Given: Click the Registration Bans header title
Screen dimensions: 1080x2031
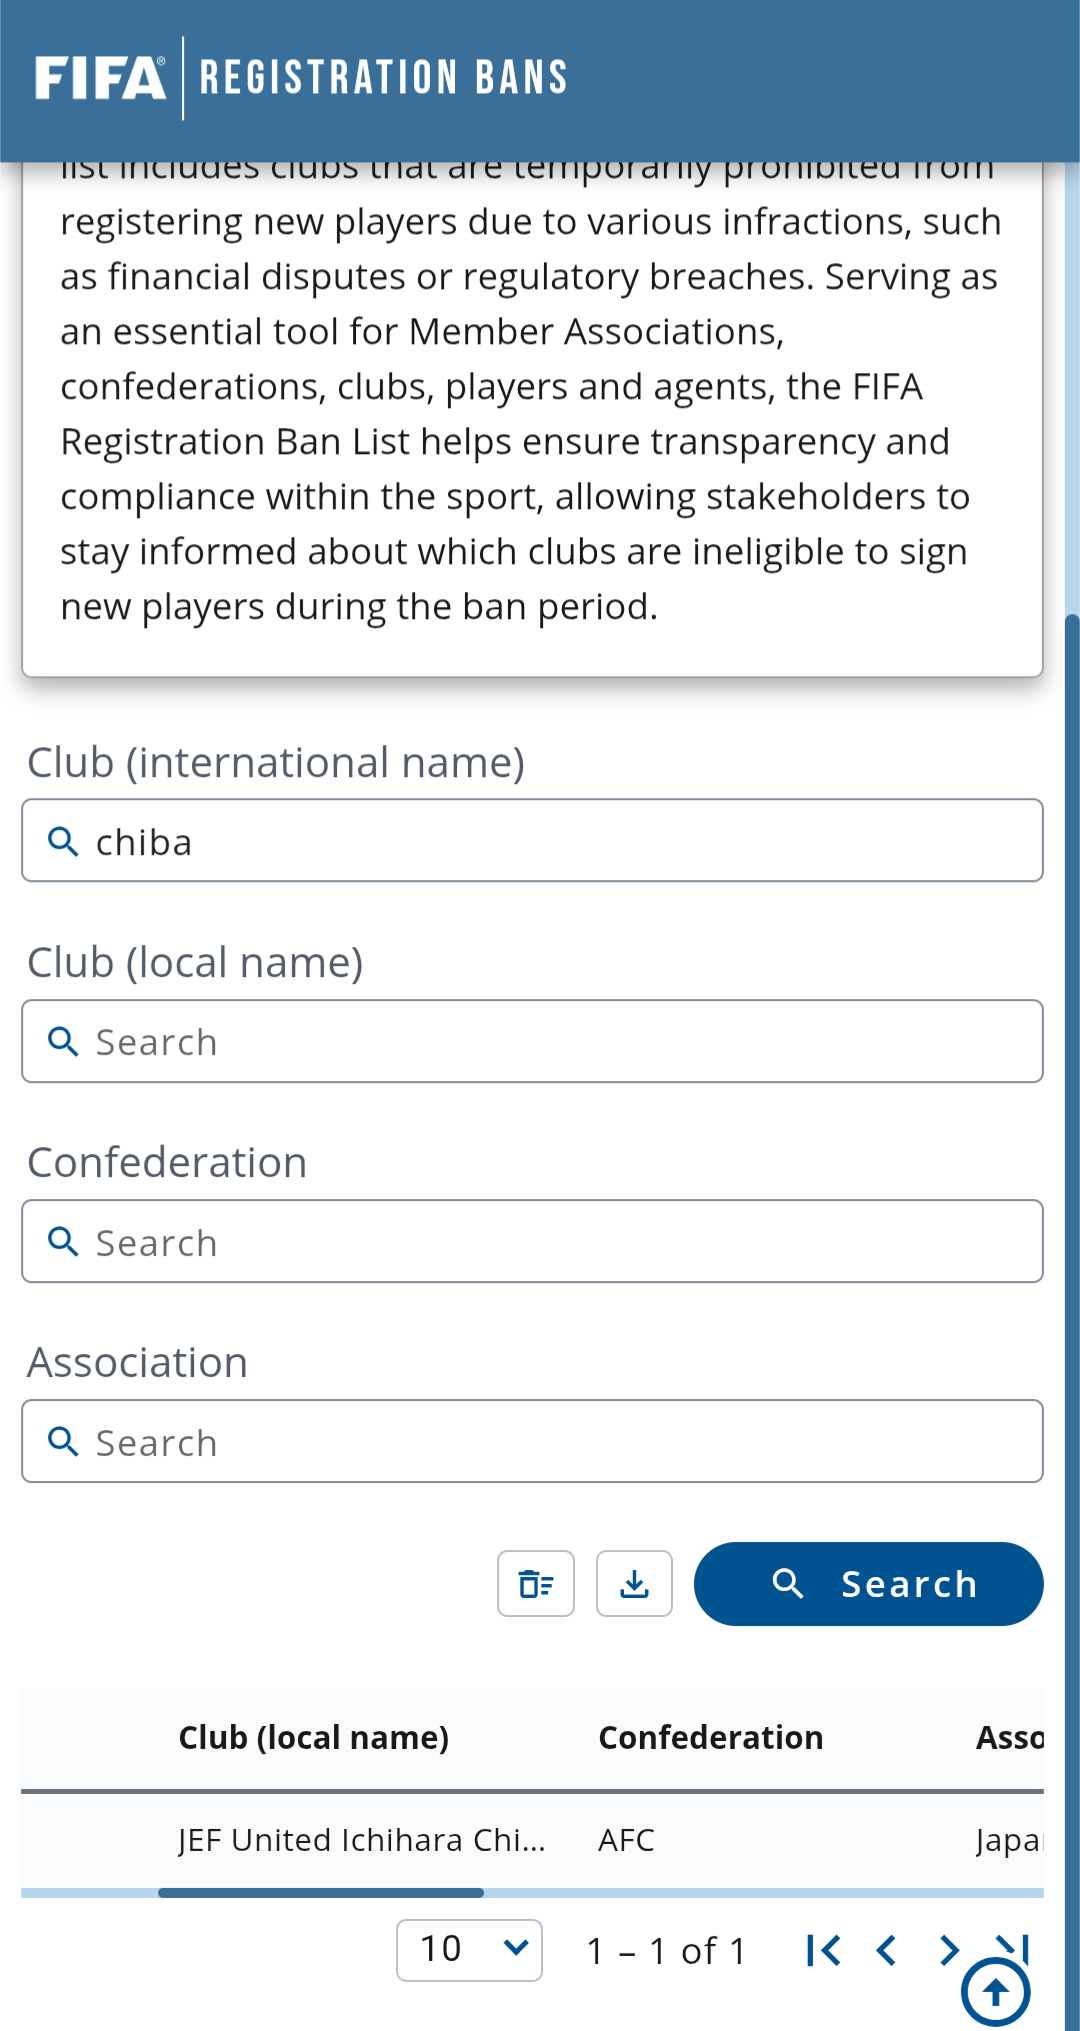Looking at the screenshot, I should click(x=383, y=78).
